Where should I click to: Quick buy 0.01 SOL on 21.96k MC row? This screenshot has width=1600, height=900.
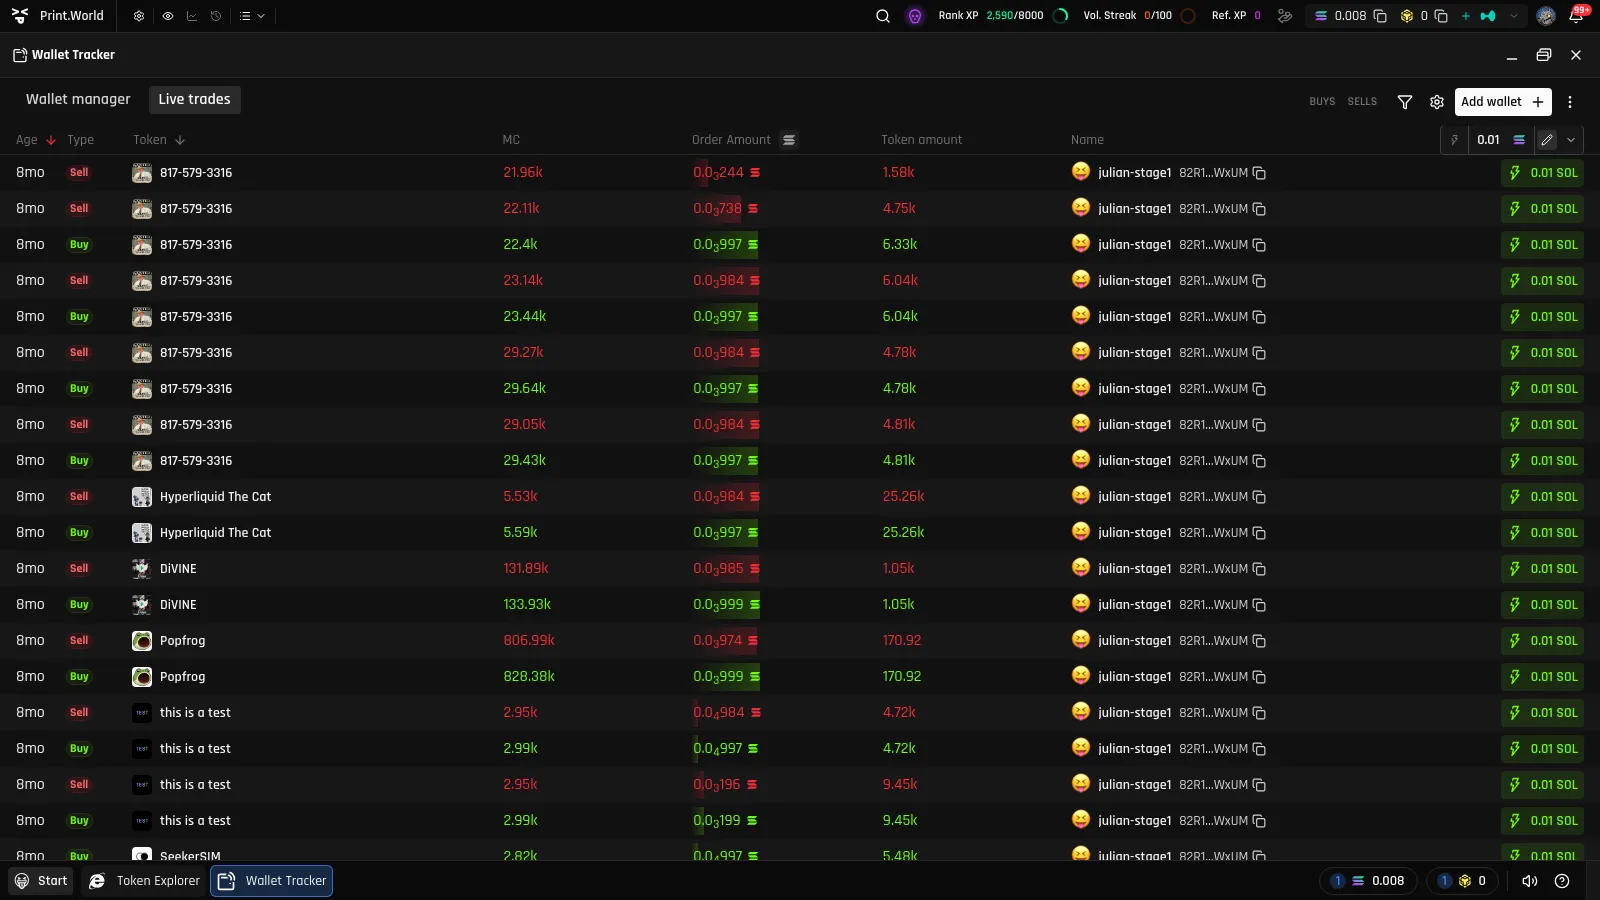1542,173
